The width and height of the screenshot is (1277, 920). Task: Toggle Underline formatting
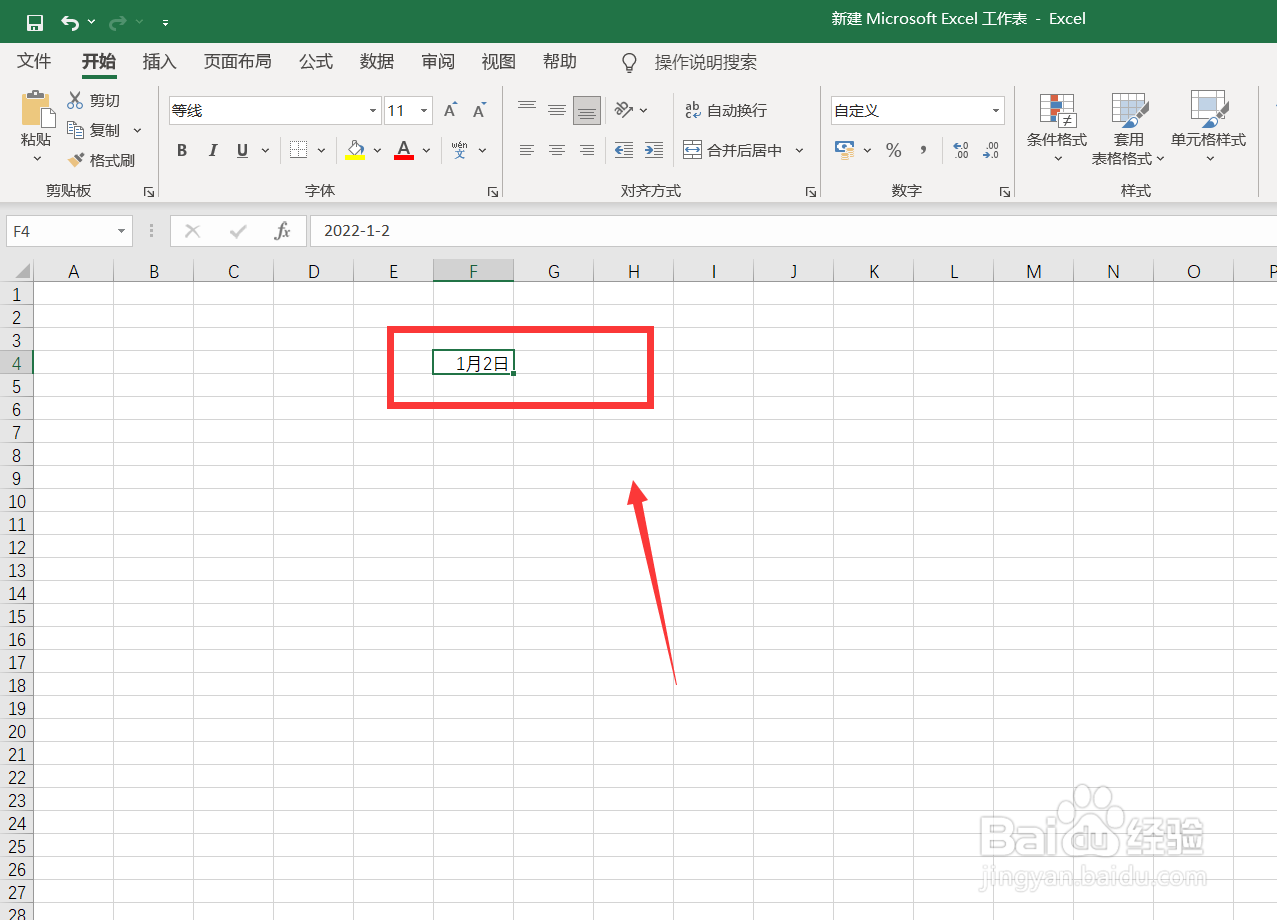(x=242, y=151)
